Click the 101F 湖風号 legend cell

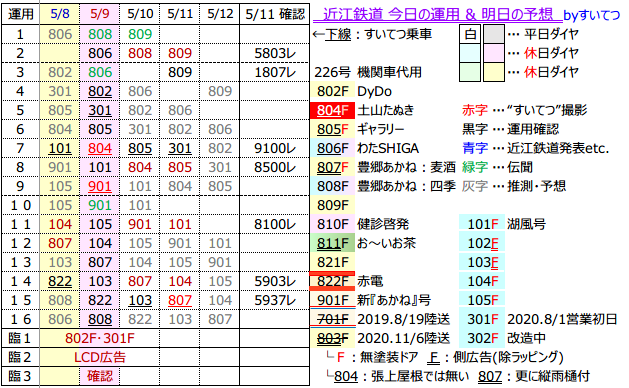[482, 224]
